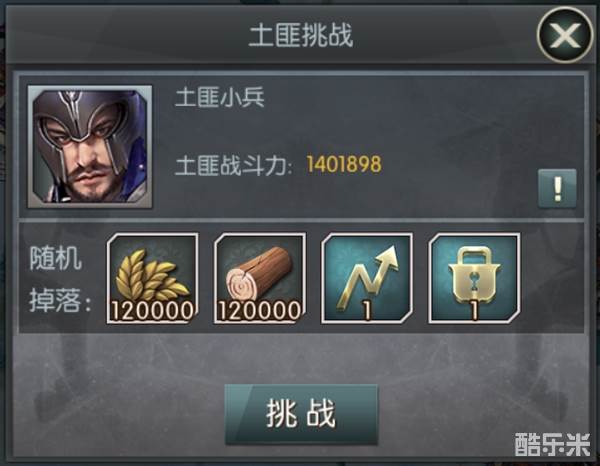600x466 pixels.
Task: Click the yellow 1401898 combat power value
Action: click(344, 165)
